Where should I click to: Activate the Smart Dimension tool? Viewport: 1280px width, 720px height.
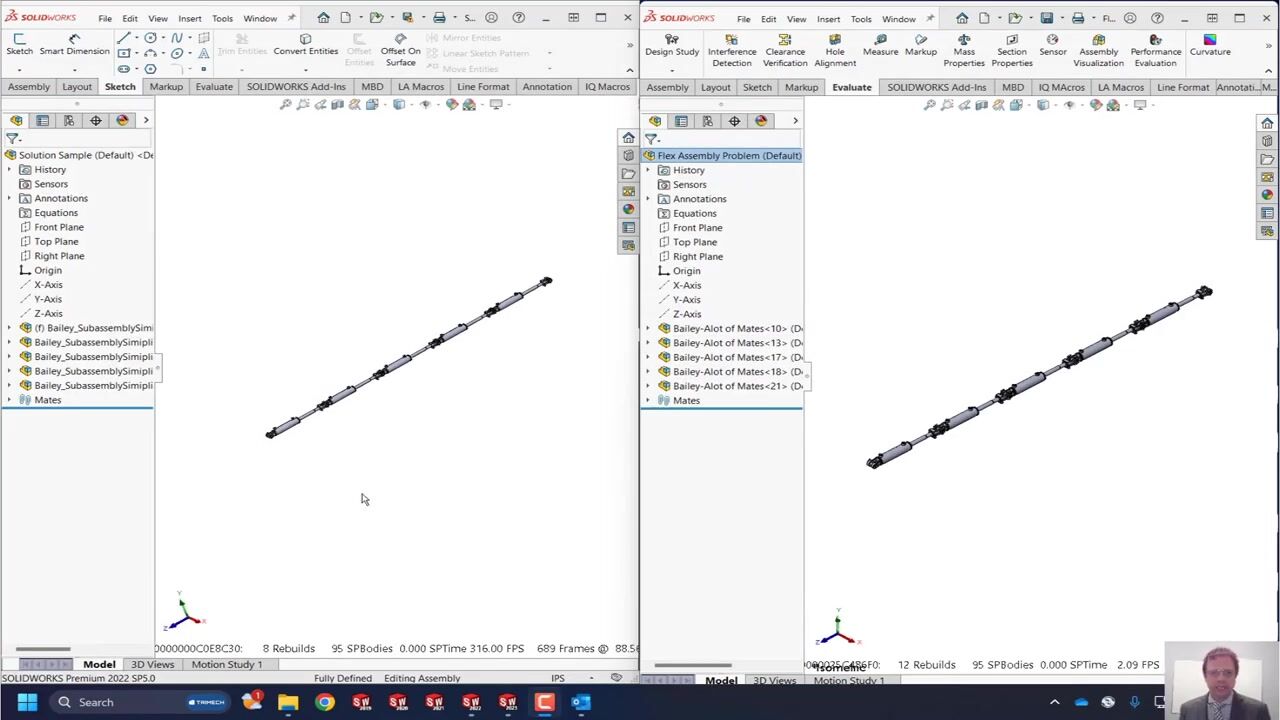click(x=74, y=45)
